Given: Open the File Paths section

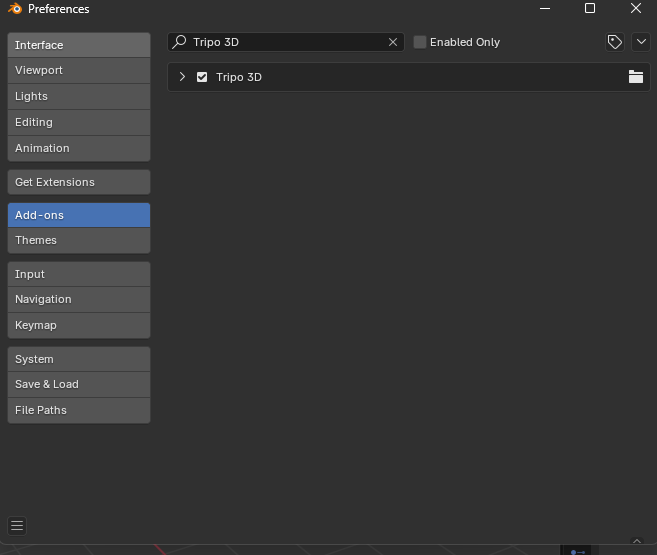Looking at the screenshot, I should (79, 410).
